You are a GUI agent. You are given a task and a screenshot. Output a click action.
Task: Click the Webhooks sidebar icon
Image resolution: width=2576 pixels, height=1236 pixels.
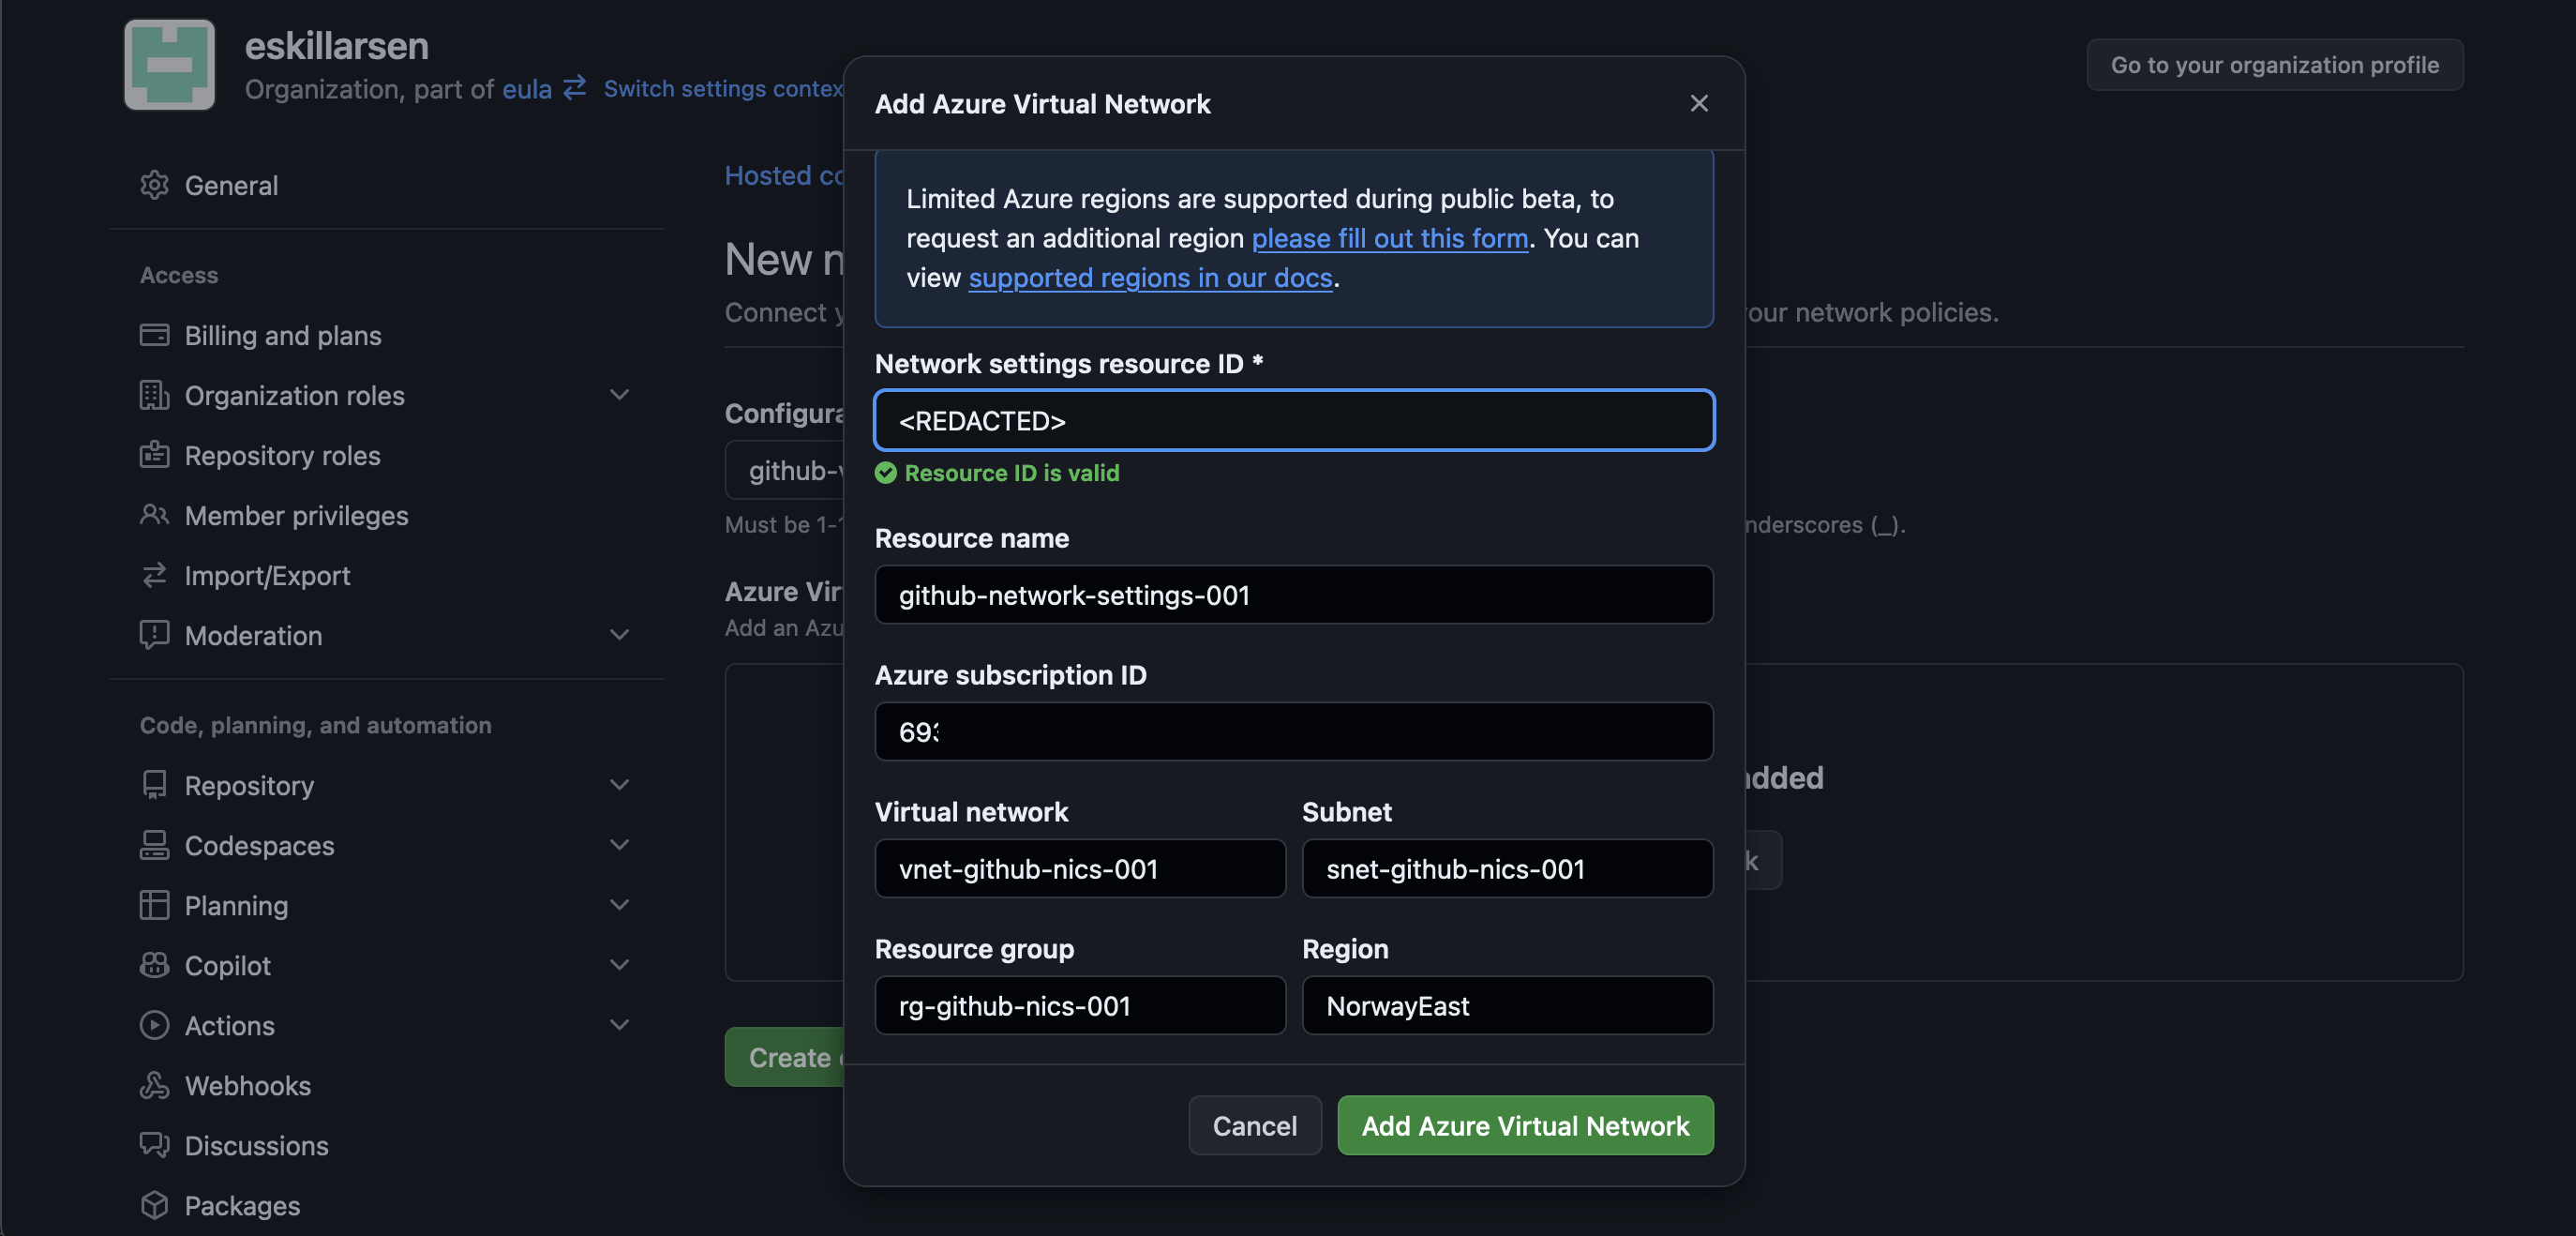tap(154, 1085)
